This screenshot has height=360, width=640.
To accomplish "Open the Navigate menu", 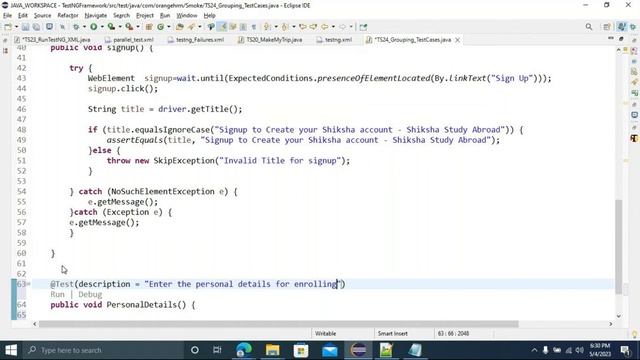I will pos(96,16).
